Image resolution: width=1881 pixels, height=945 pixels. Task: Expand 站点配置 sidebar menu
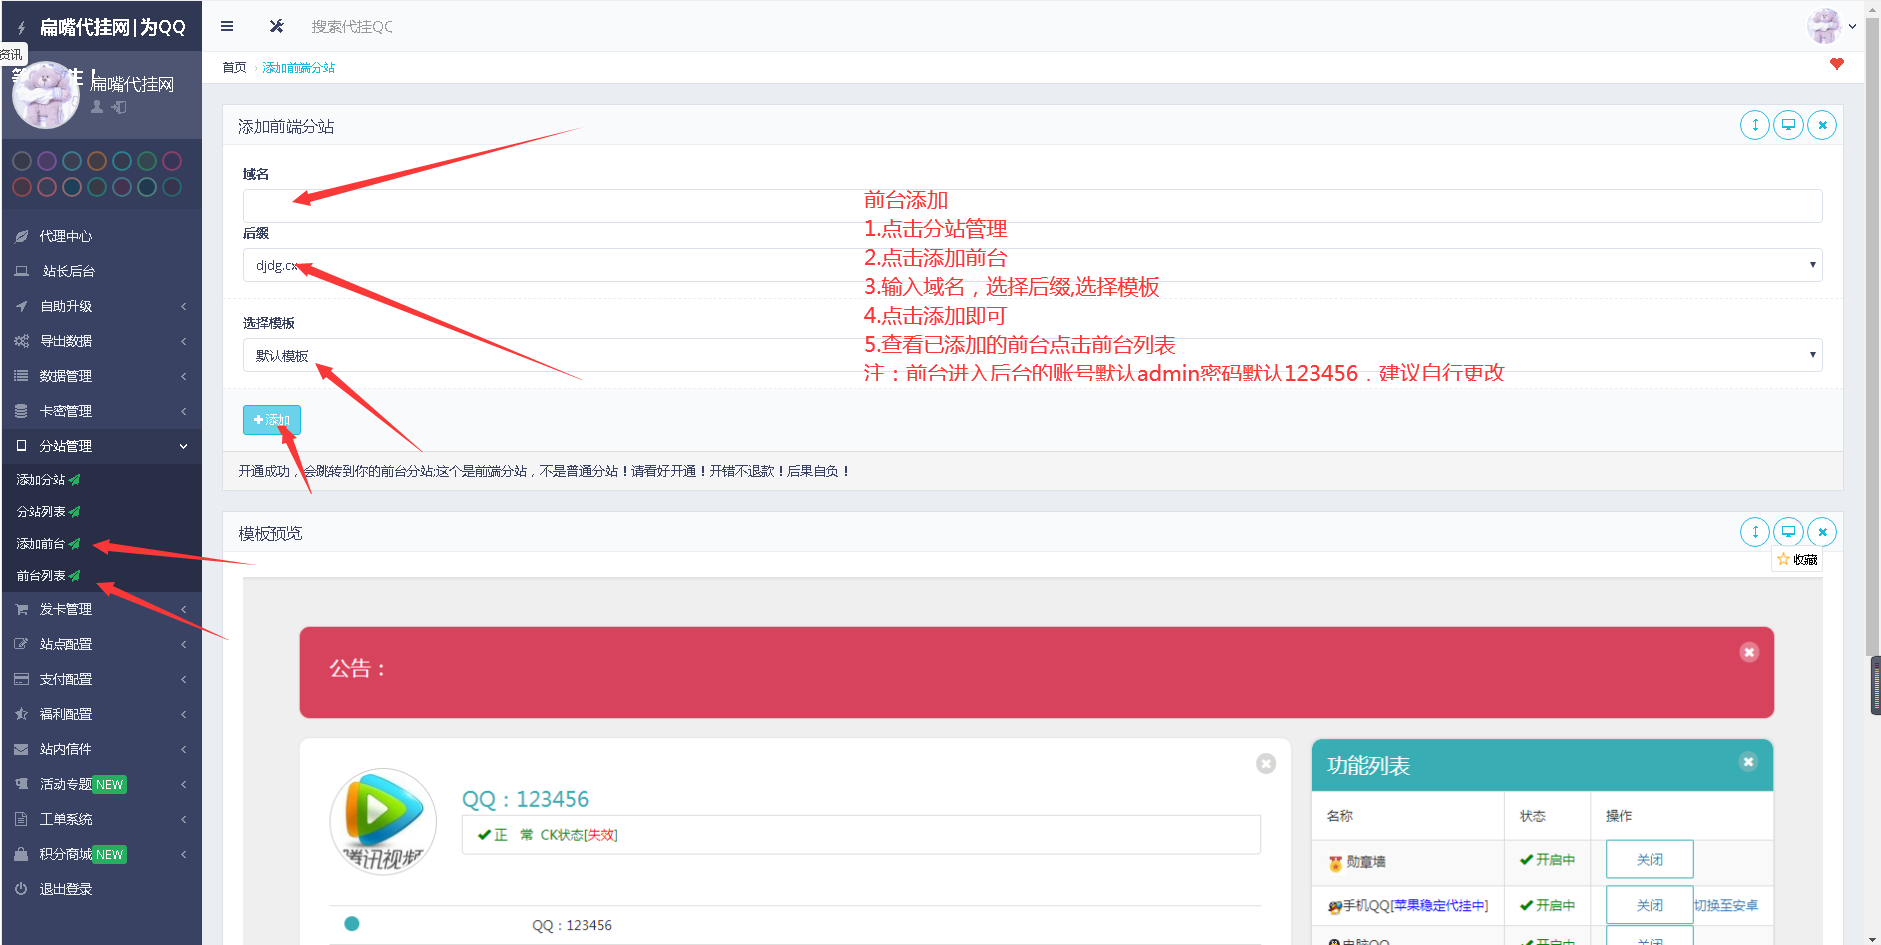(101, 644)
